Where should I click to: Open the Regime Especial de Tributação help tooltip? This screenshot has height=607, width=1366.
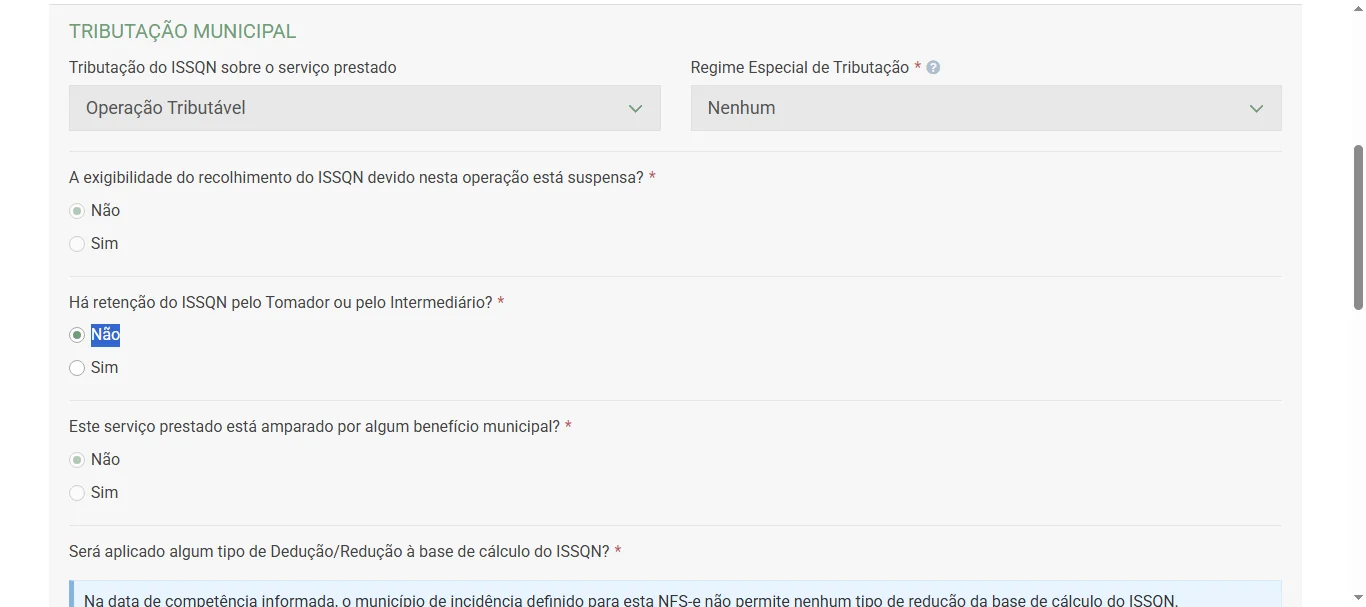click(x=932, y=66)
